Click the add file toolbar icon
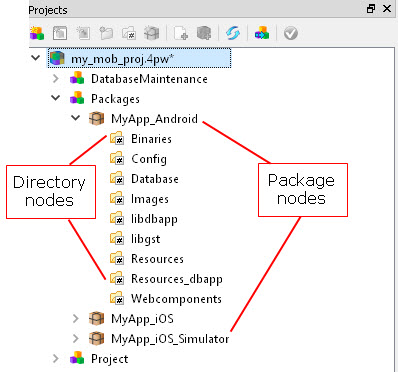 (181, 33)
